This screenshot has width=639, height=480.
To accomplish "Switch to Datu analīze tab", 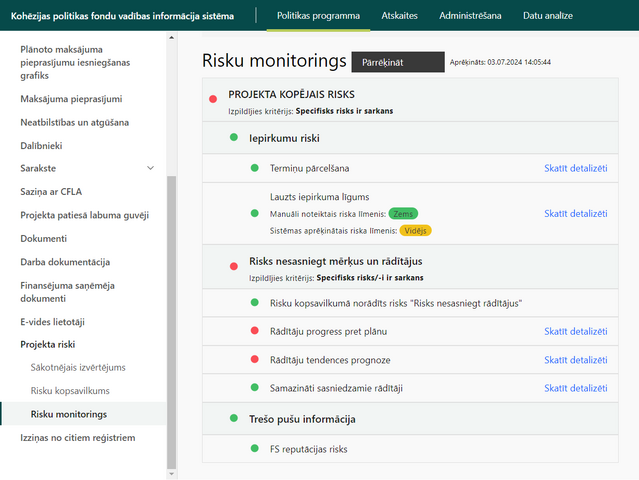I will (x=548, y=15).
